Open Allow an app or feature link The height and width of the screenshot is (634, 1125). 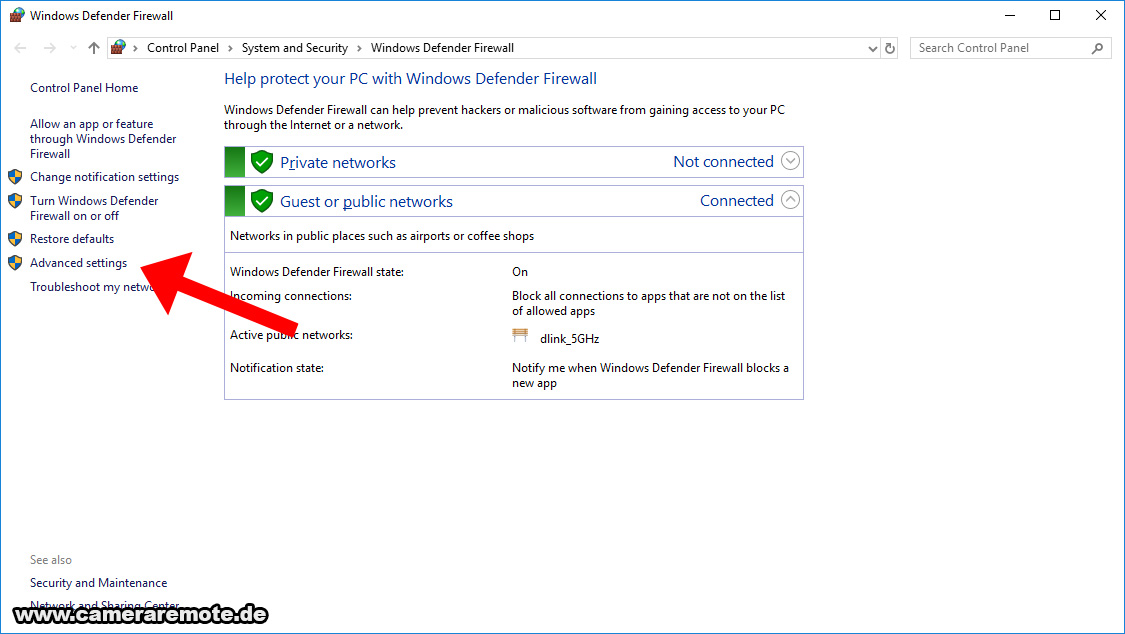[x=103, y=138]
